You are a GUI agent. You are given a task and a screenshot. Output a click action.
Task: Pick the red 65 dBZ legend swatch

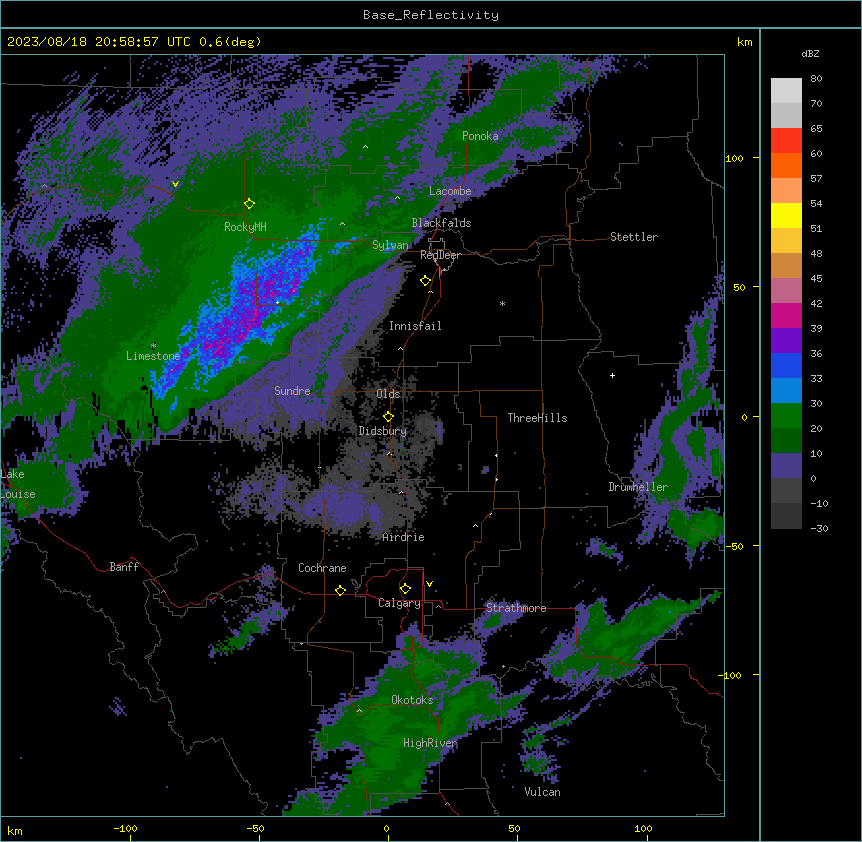[x=786, y=140]
